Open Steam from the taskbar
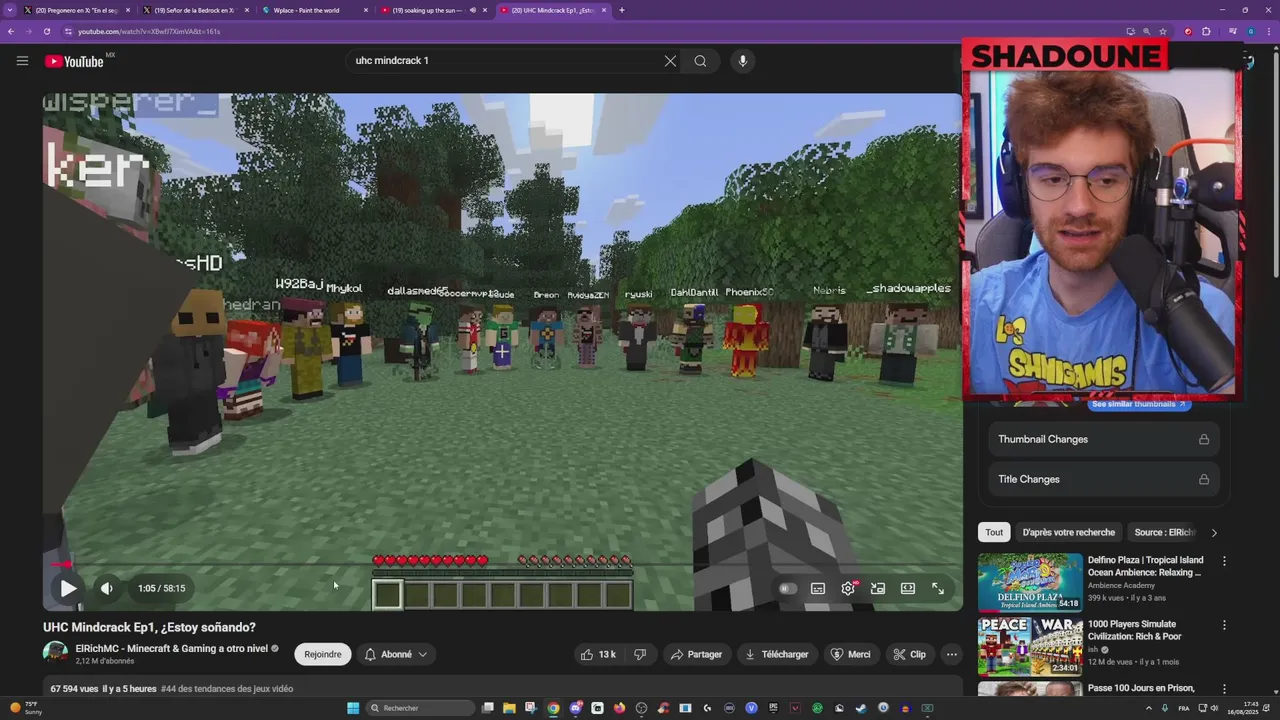The width and height of the screenshot is (1280, 720). (861, 708)
